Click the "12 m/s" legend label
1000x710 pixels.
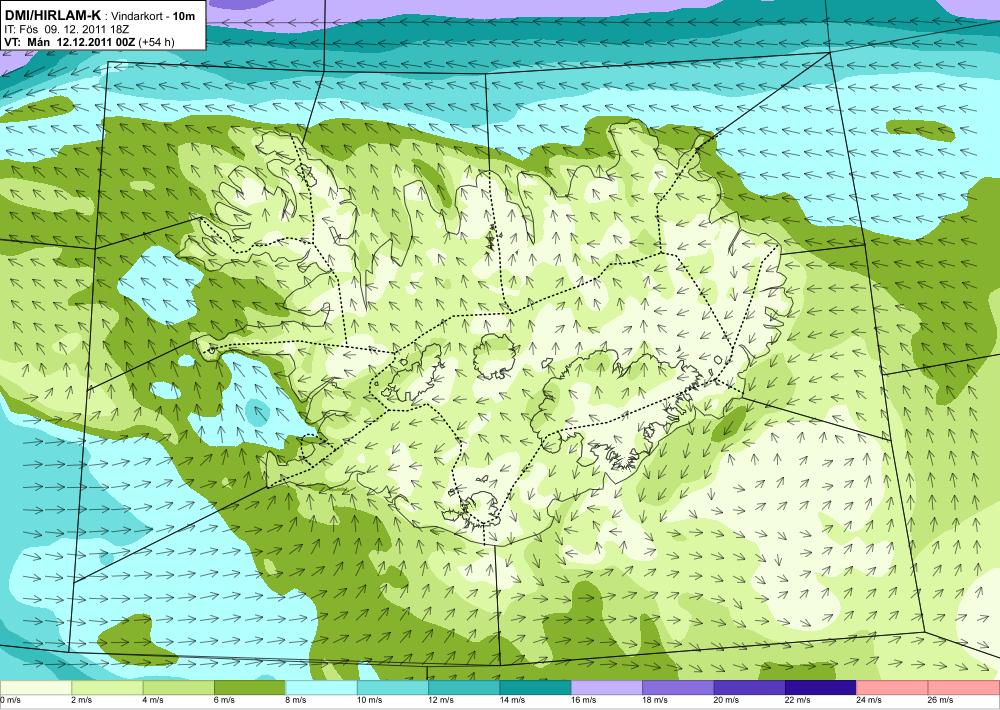coord(441,700)
